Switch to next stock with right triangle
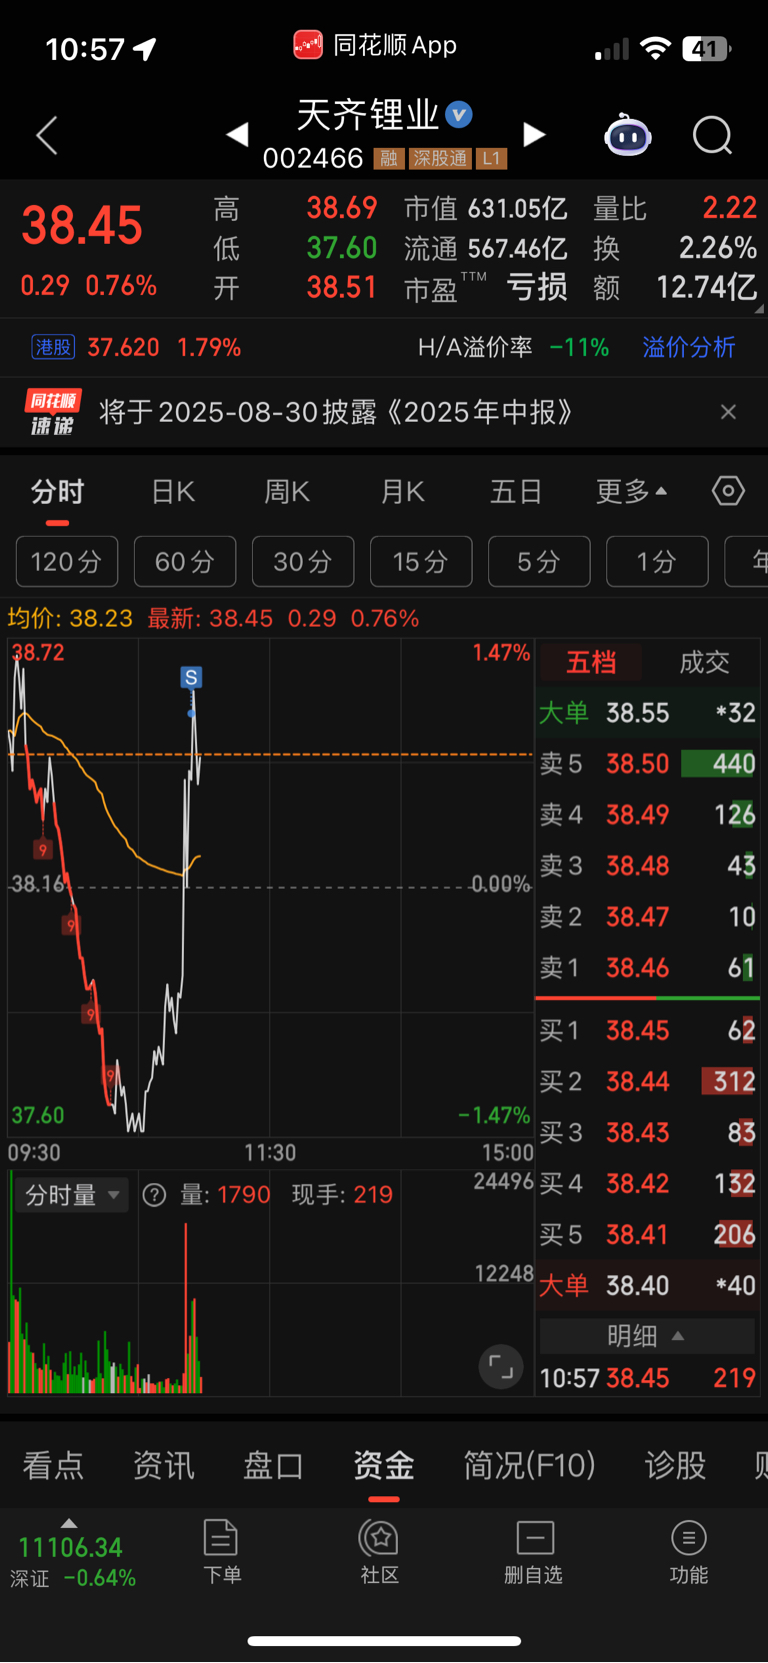This screenshot has width=768, height=1663. [535, 134]
